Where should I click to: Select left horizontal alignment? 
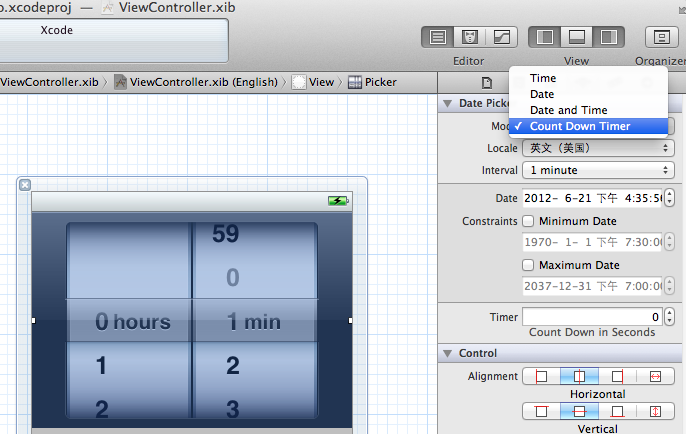coord(542,376)
